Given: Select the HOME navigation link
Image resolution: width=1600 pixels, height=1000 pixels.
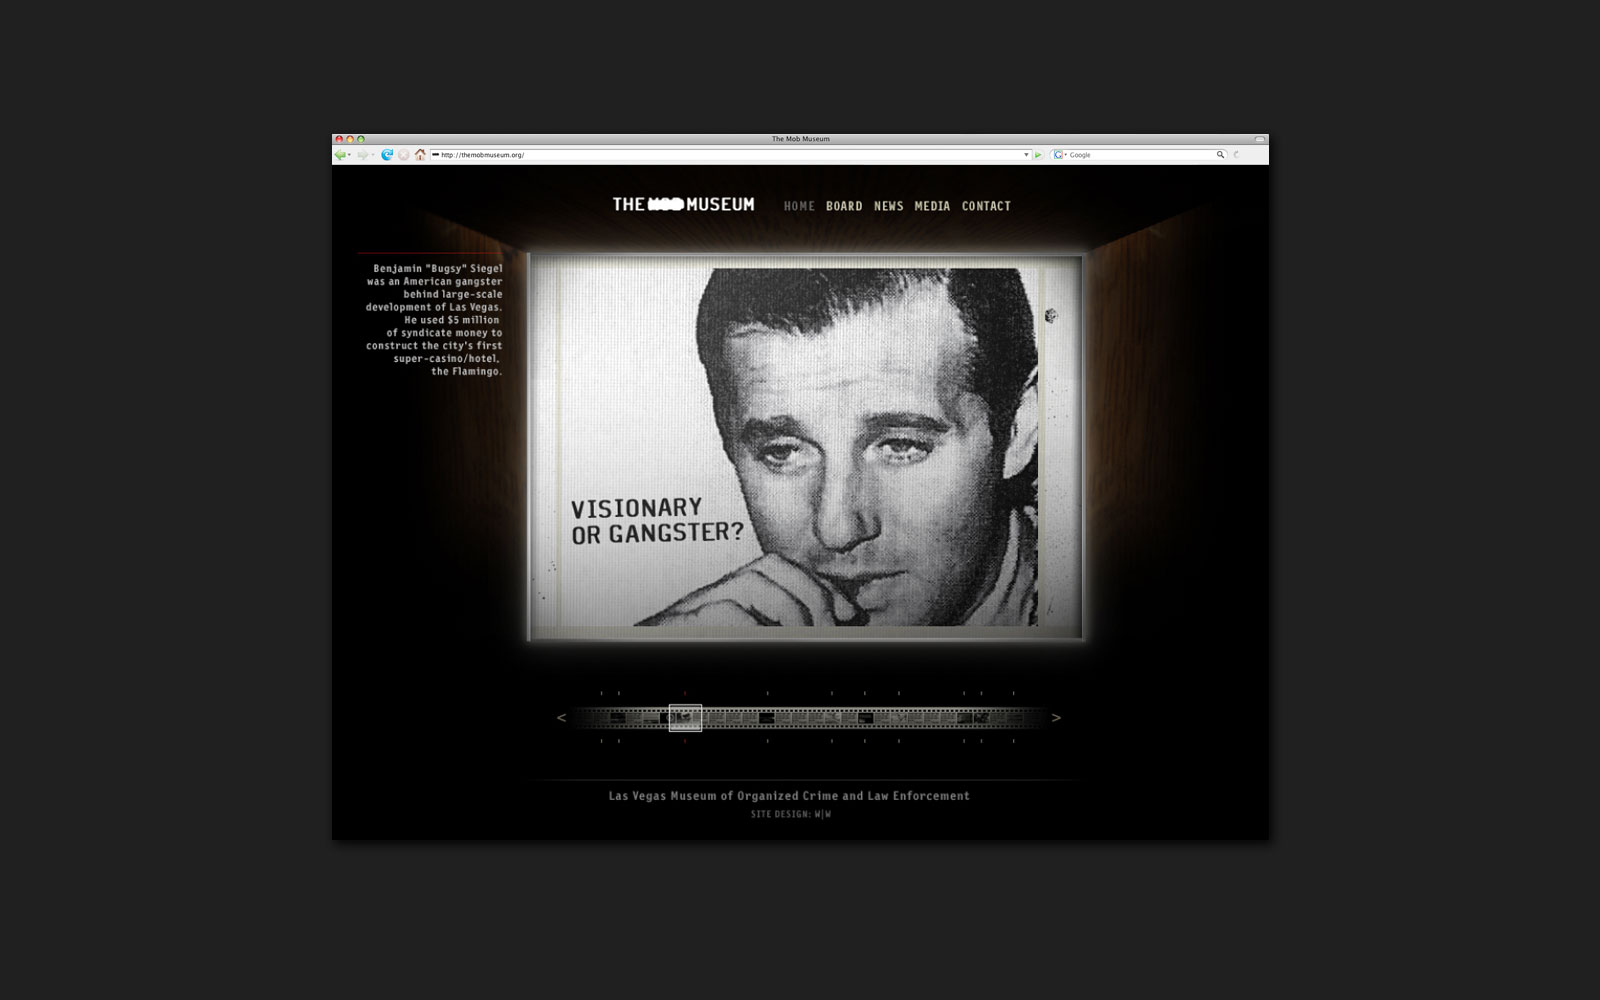Looking at the screenshot, I should 799,206.
